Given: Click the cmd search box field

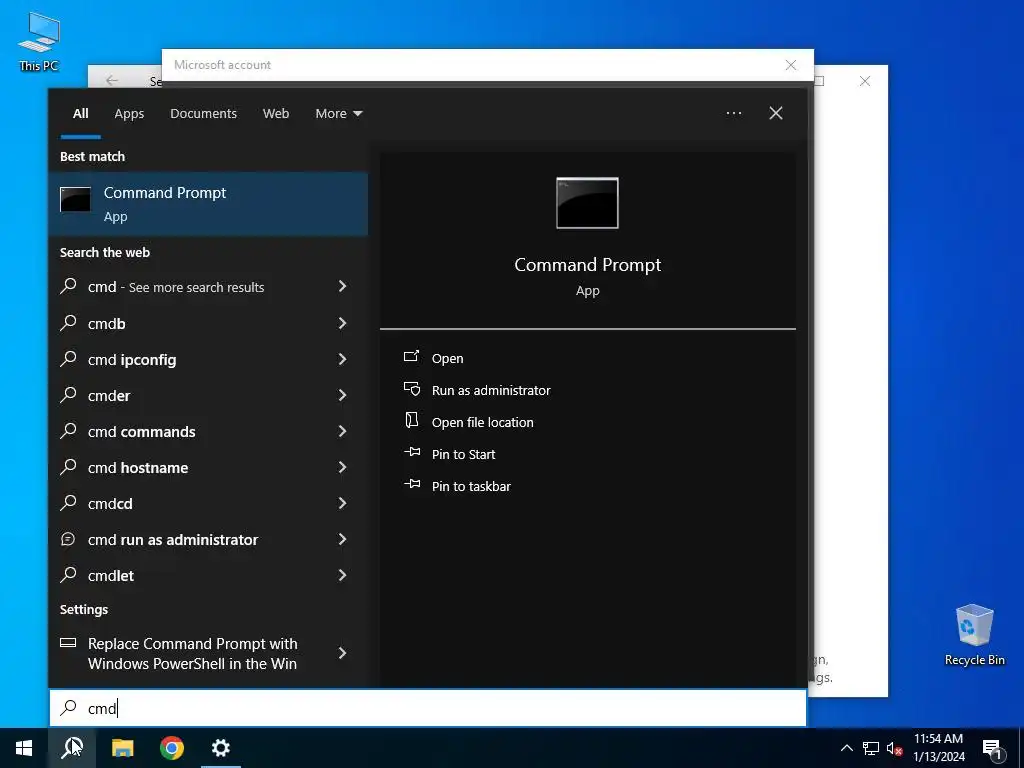Looking at the screenshot, I should click(428, 709).
